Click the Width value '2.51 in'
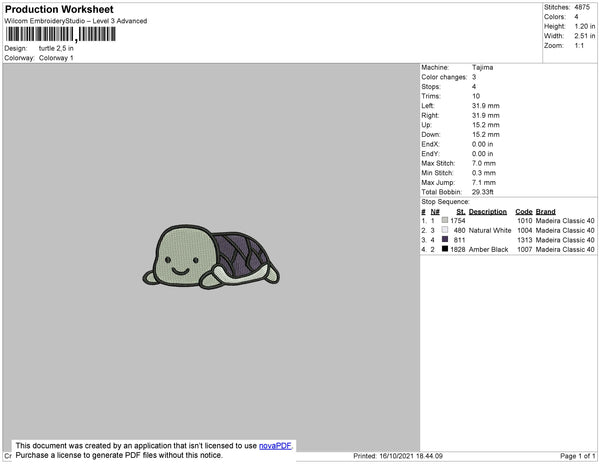 584,36
